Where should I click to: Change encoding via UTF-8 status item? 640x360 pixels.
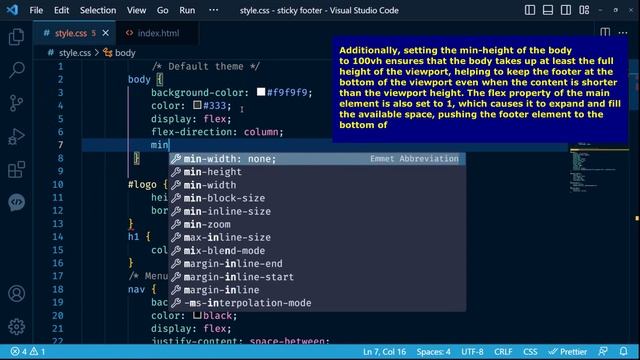pos(472,351)
